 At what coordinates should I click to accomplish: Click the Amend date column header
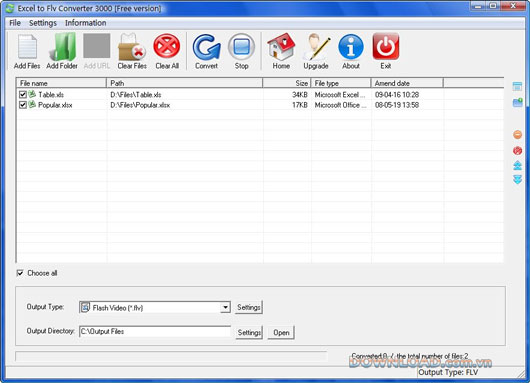point(407,83)
